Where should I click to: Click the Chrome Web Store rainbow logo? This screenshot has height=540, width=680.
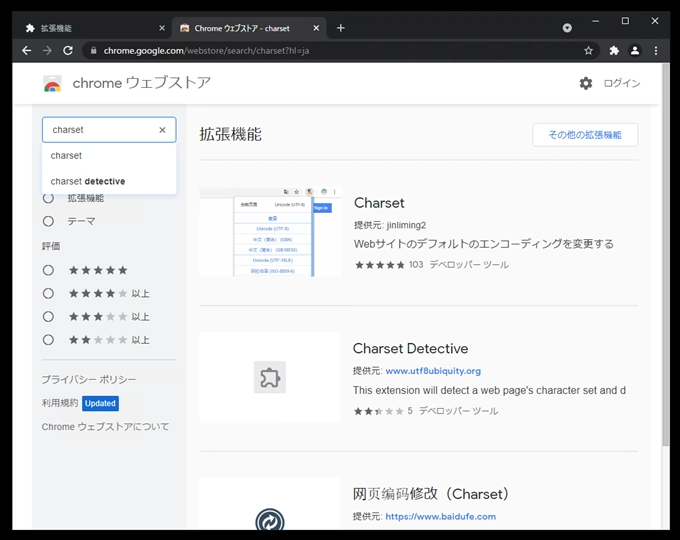[52, 83]
